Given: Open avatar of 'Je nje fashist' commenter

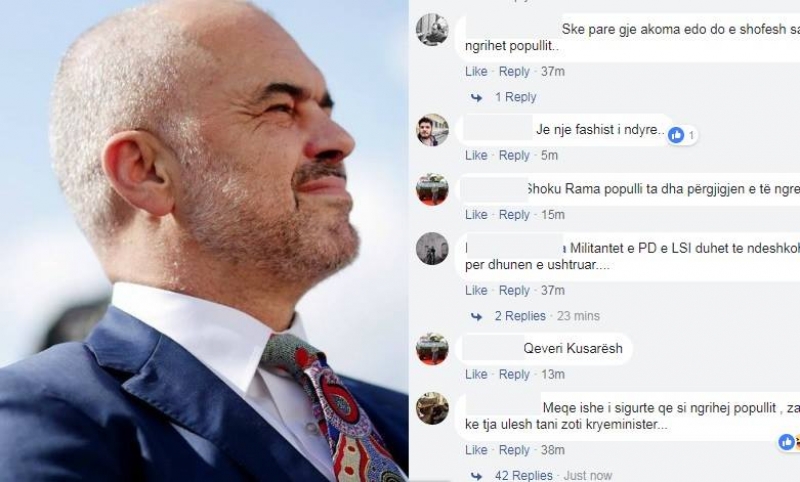Looking at the screenshot, I should 432,130.
